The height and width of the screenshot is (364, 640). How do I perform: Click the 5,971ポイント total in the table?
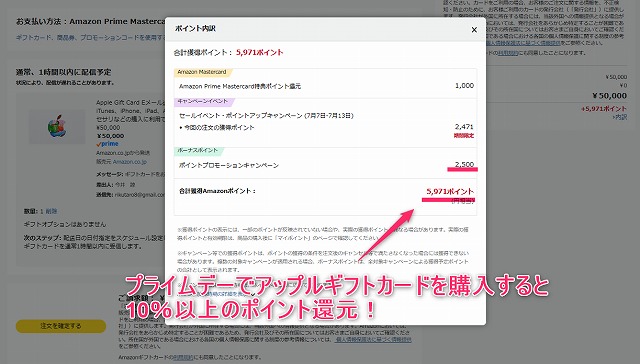coord(450,191)
